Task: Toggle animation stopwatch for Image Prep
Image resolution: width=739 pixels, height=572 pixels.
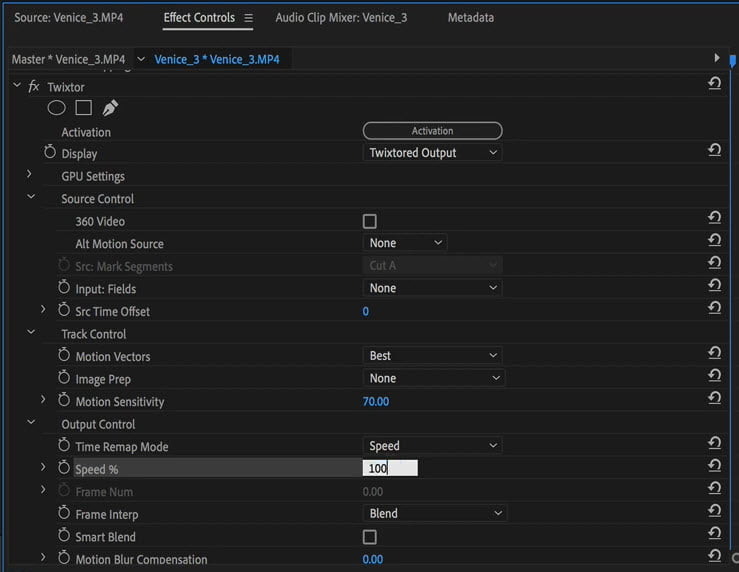Action: tap(64, 377)
